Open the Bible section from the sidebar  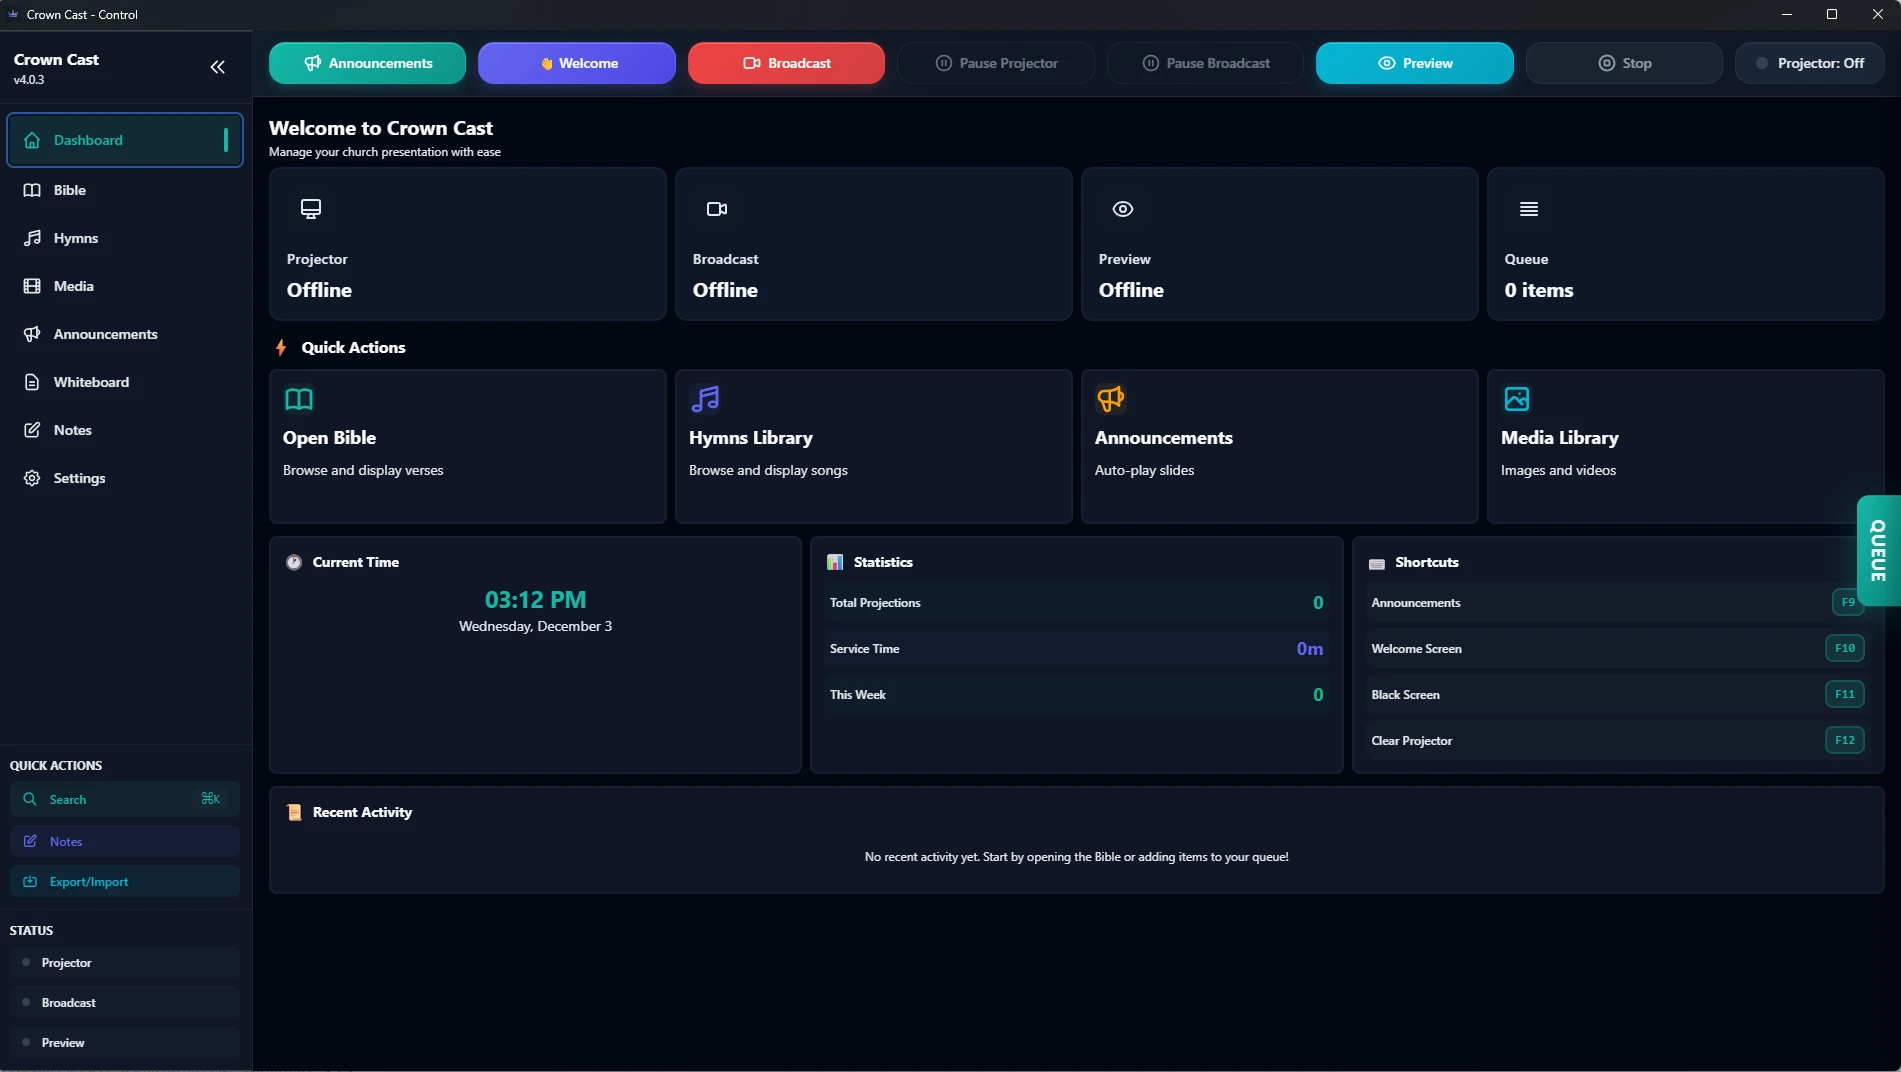(x=70, y=190)
